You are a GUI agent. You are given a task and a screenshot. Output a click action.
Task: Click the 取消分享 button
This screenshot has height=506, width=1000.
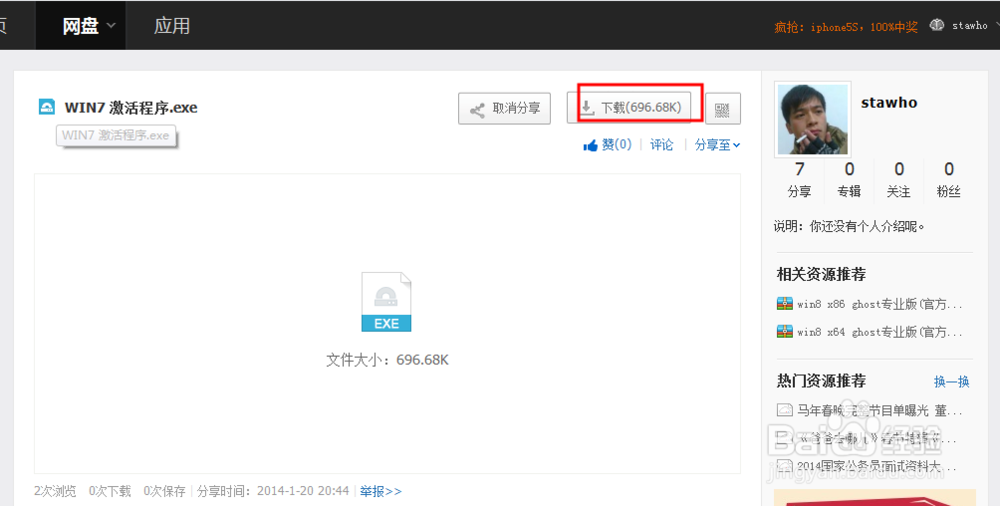pyautogui.click(x=504, y=108)
